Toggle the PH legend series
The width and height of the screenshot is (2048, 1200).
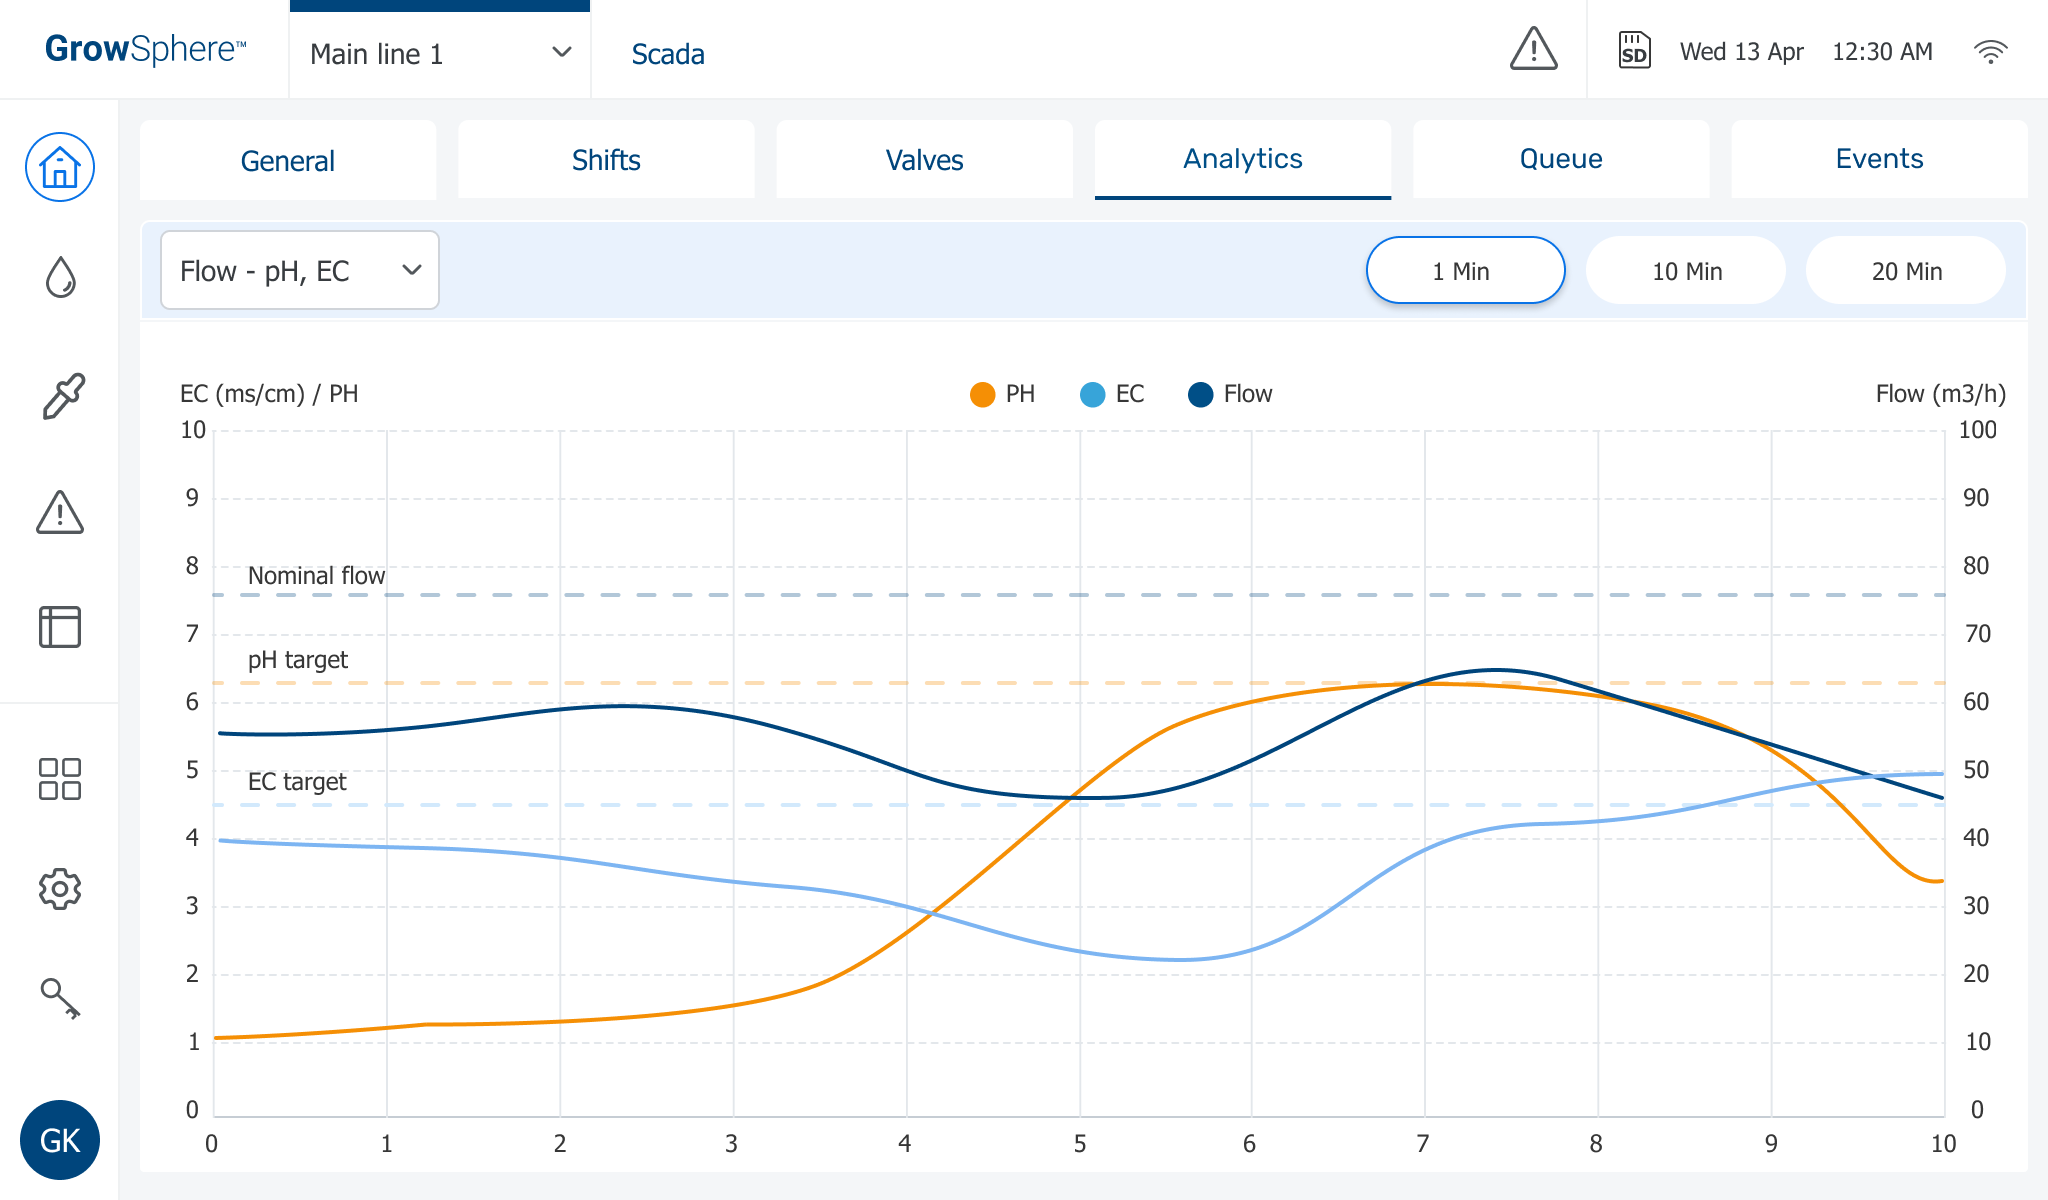click(x=1003, y=394)
